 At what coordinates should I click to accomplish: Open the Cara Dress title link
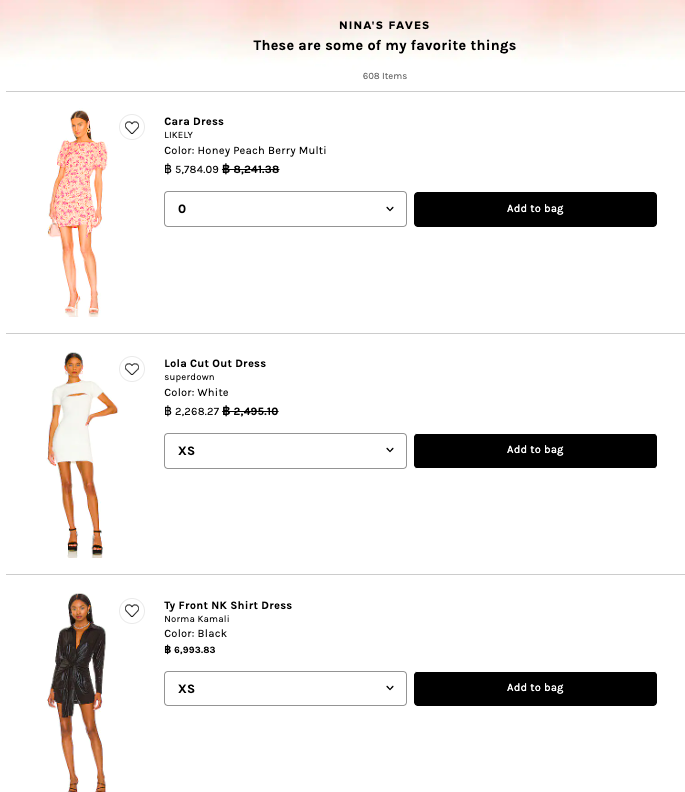tap(194, 121)
